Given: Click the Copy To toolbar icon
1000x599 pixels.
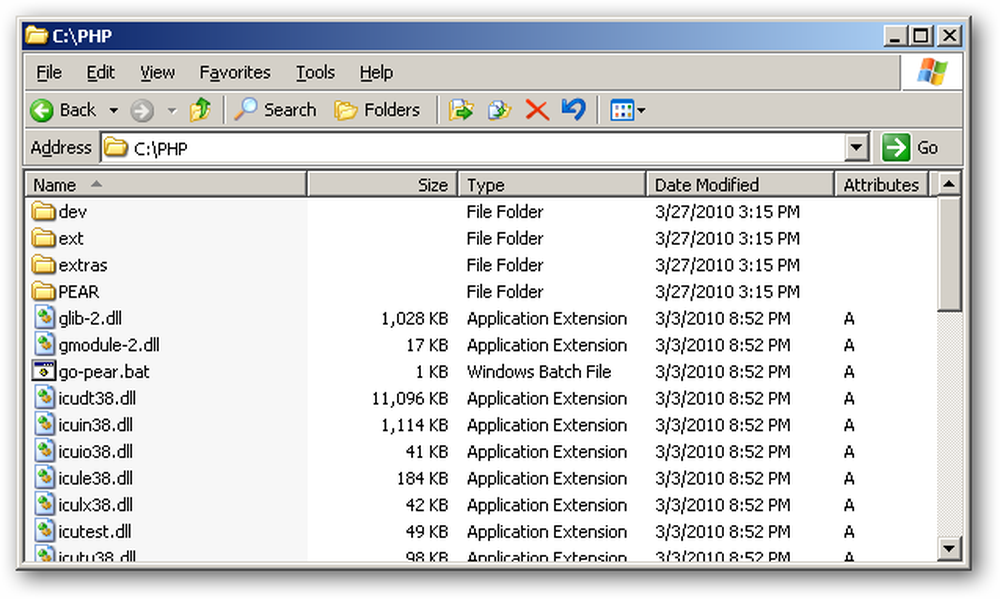Looking at the screenshot, I should click(x=499, y=110).
